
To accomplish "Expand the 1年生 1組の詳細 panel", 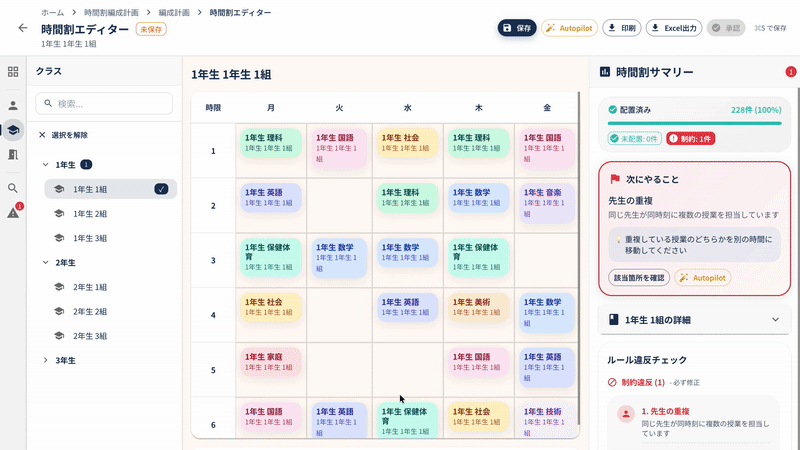I will click(775, 320).
